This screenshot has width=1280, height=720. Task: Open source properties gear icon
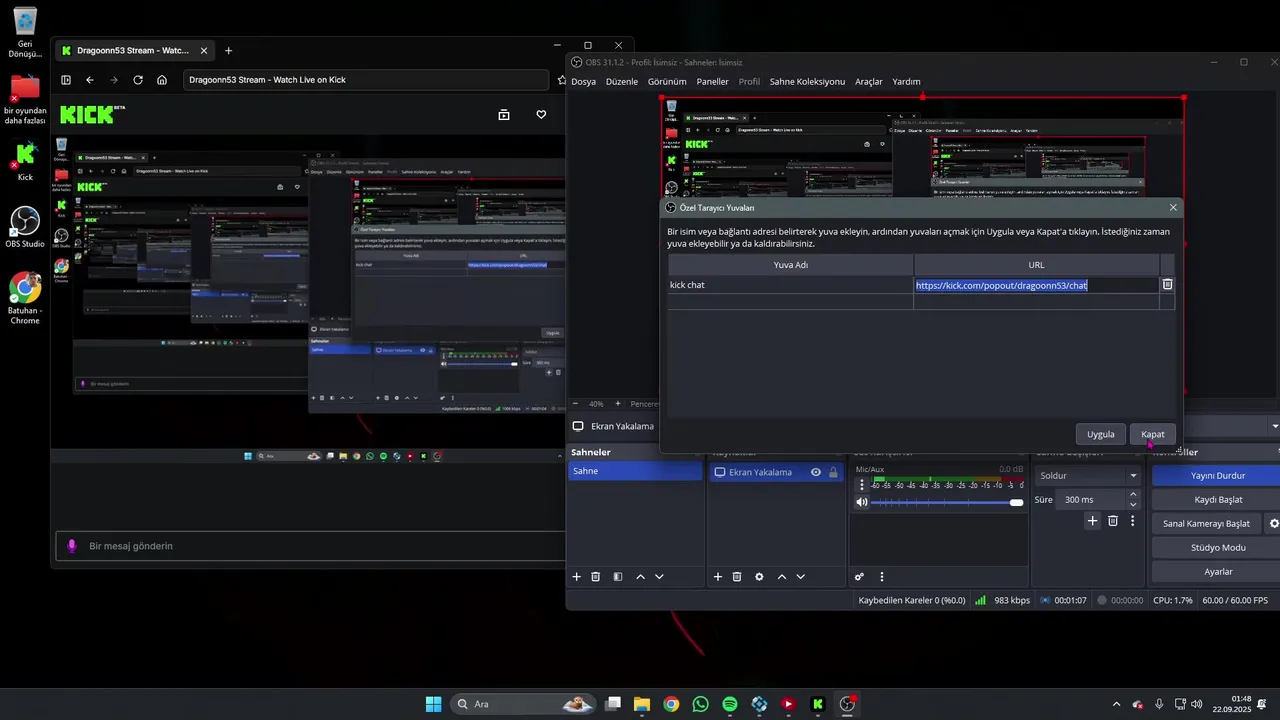click(759, 577)
